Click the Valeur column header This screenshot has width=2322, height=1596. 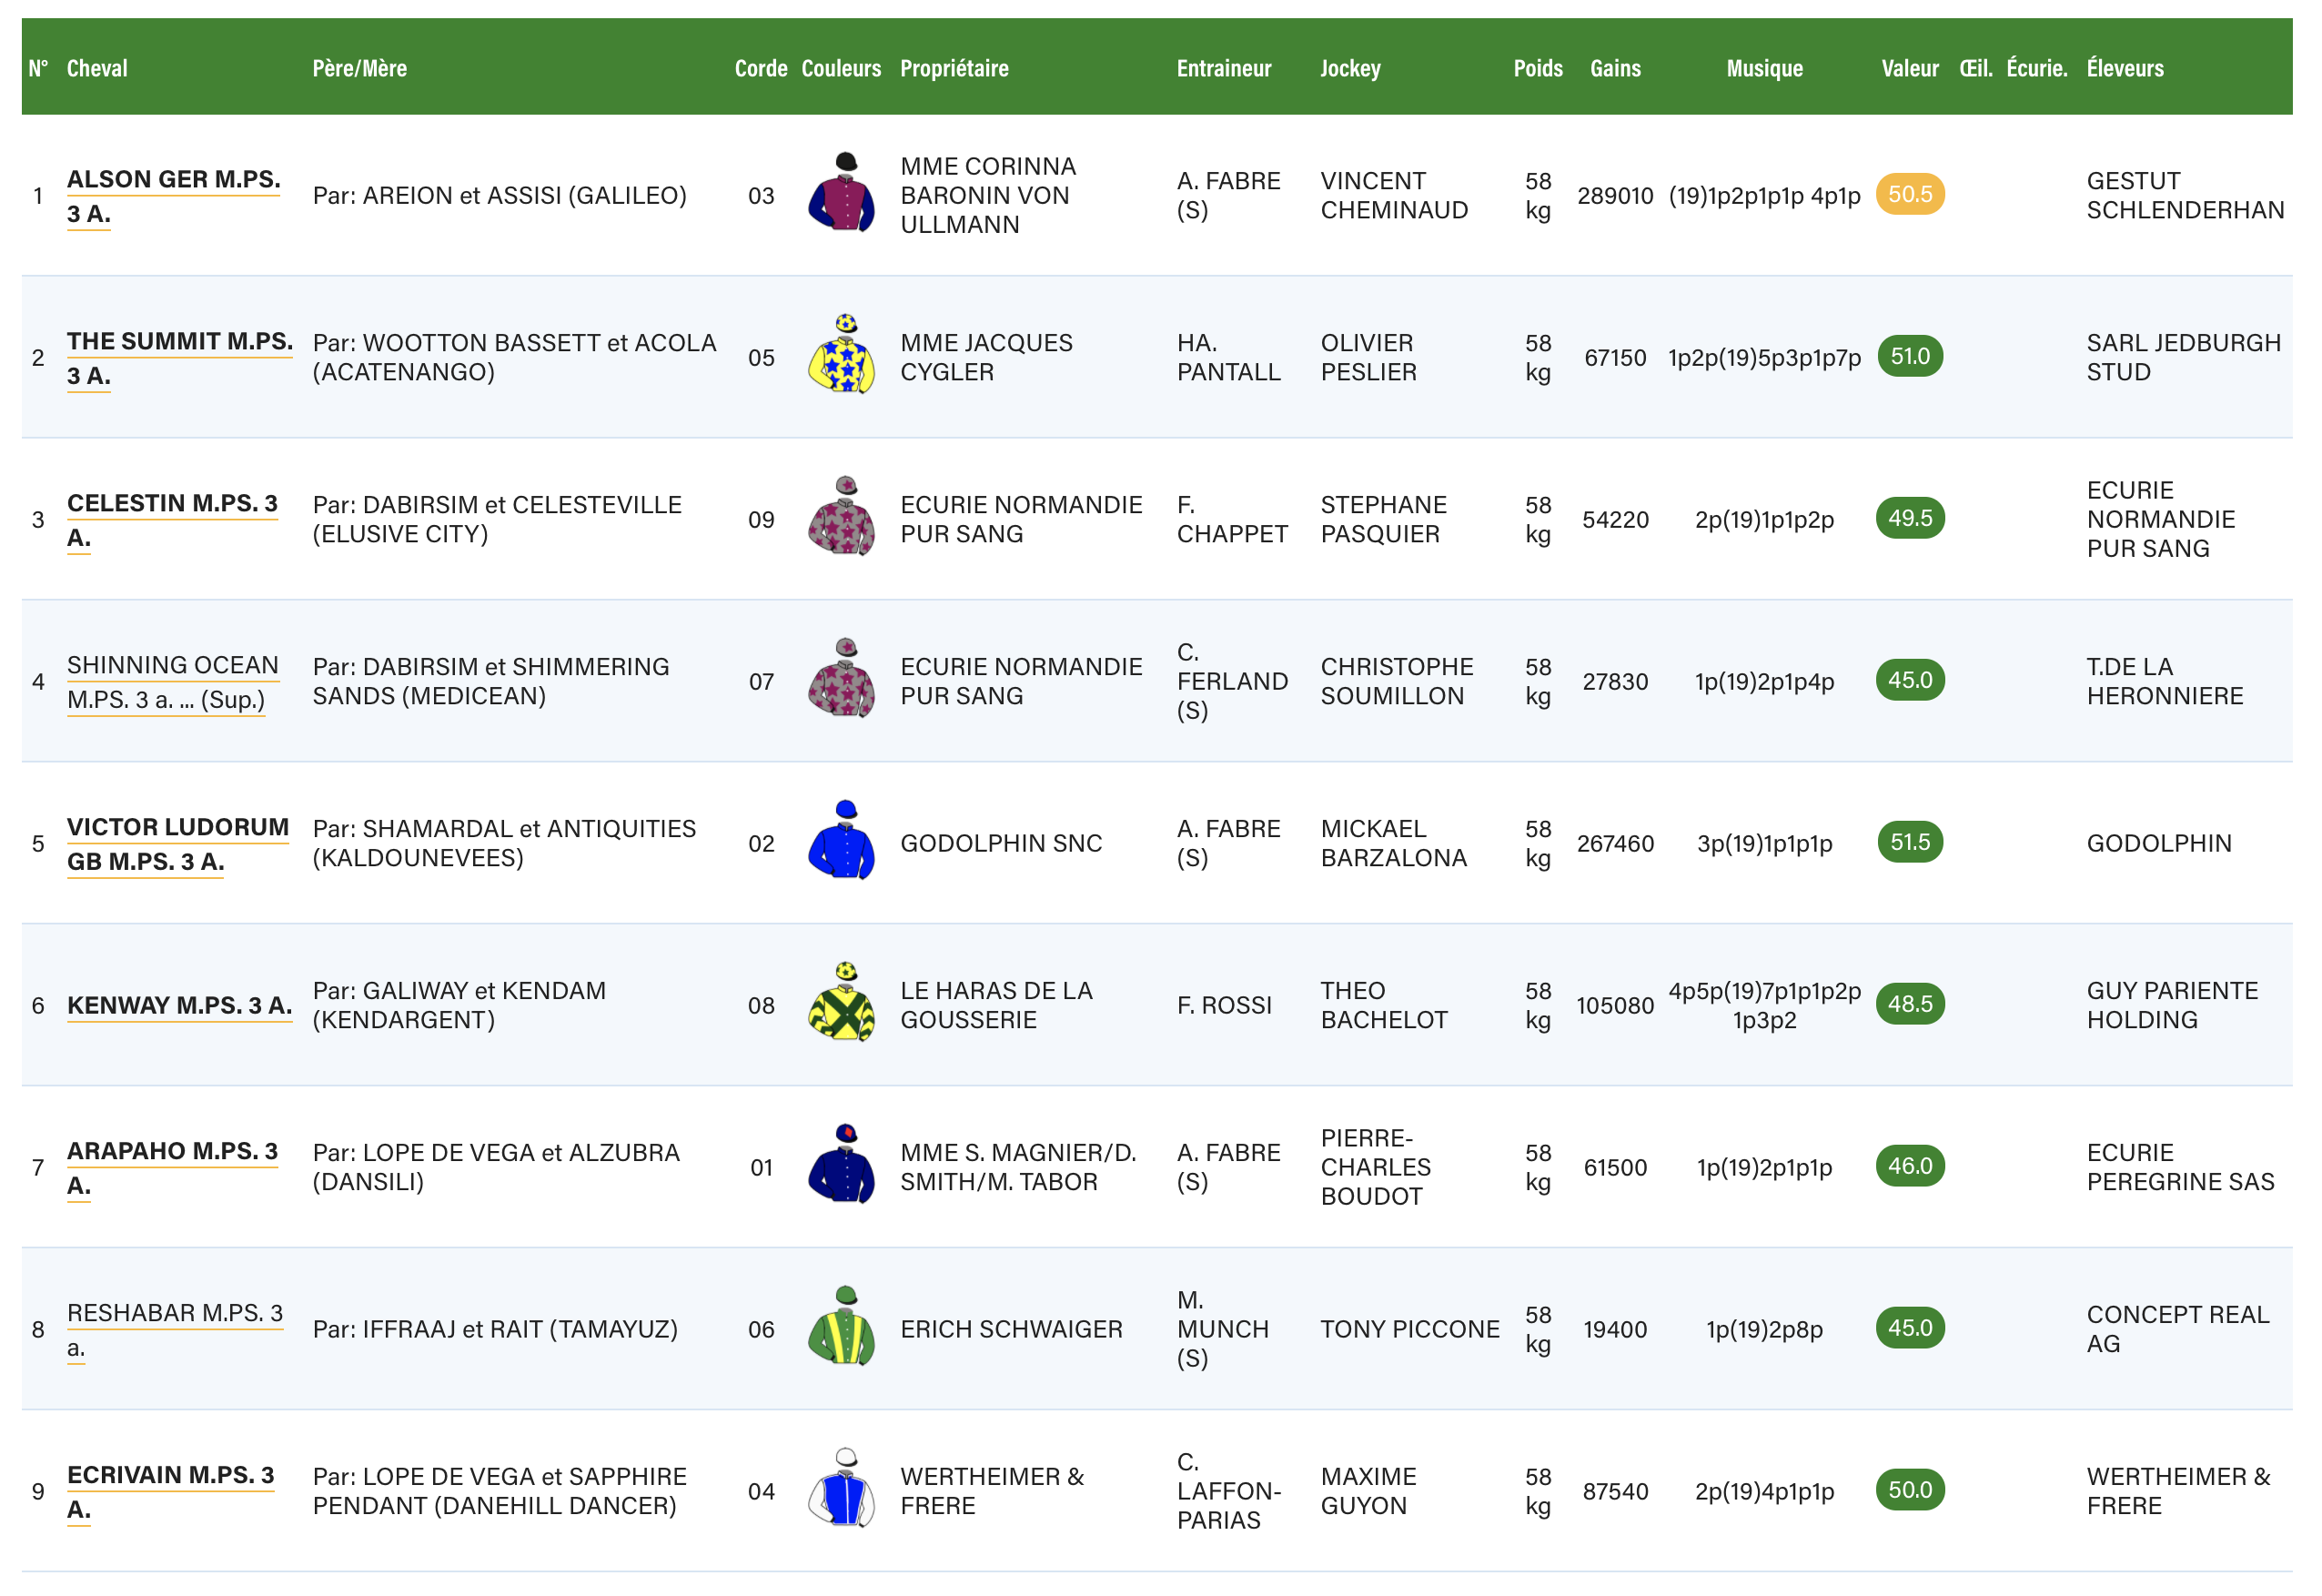coord(1909,68)
